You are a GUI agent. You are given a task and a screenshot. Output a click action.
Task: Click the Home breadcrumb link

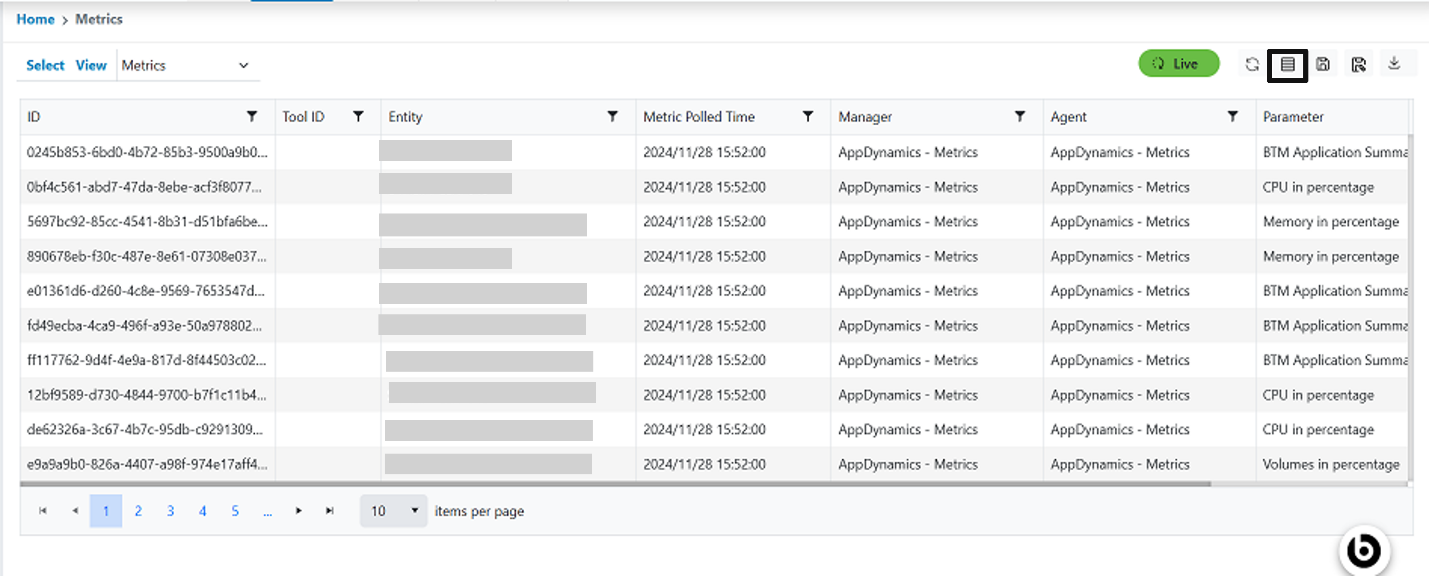pyautogui.click(x=36, y=19)
